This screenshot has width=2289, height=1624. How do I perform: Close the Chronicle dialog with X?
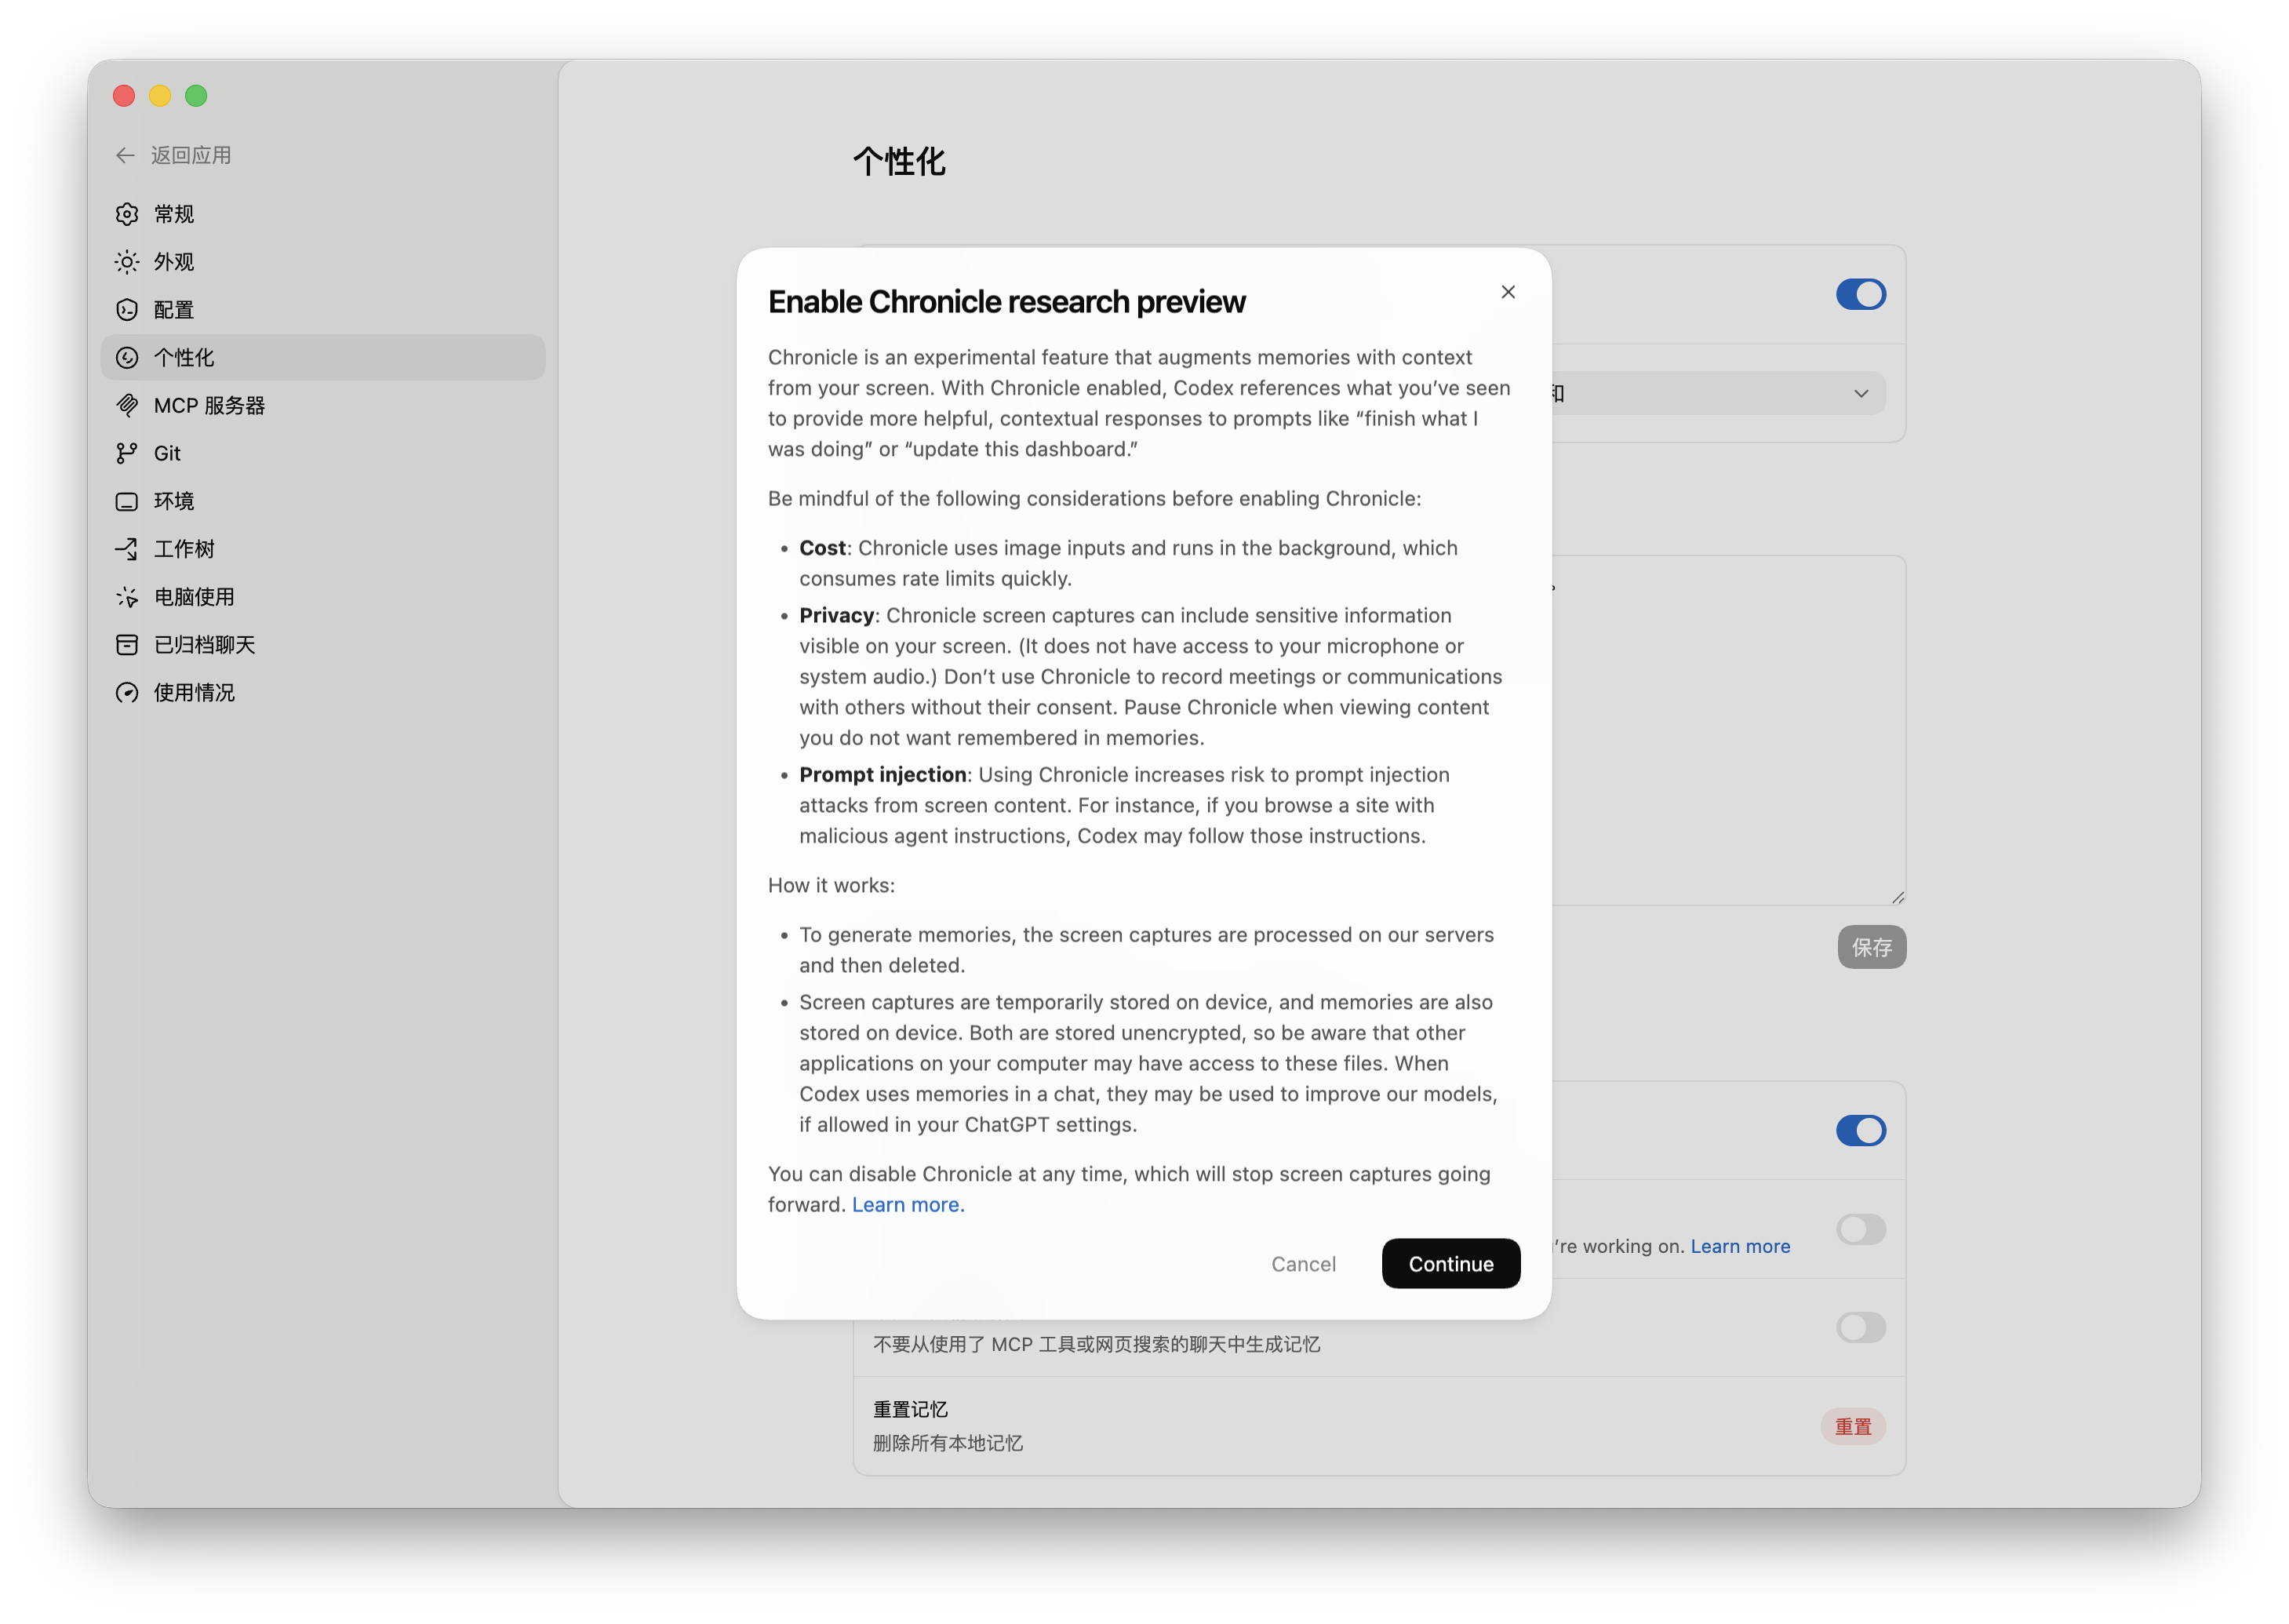tap(1508, 292)
